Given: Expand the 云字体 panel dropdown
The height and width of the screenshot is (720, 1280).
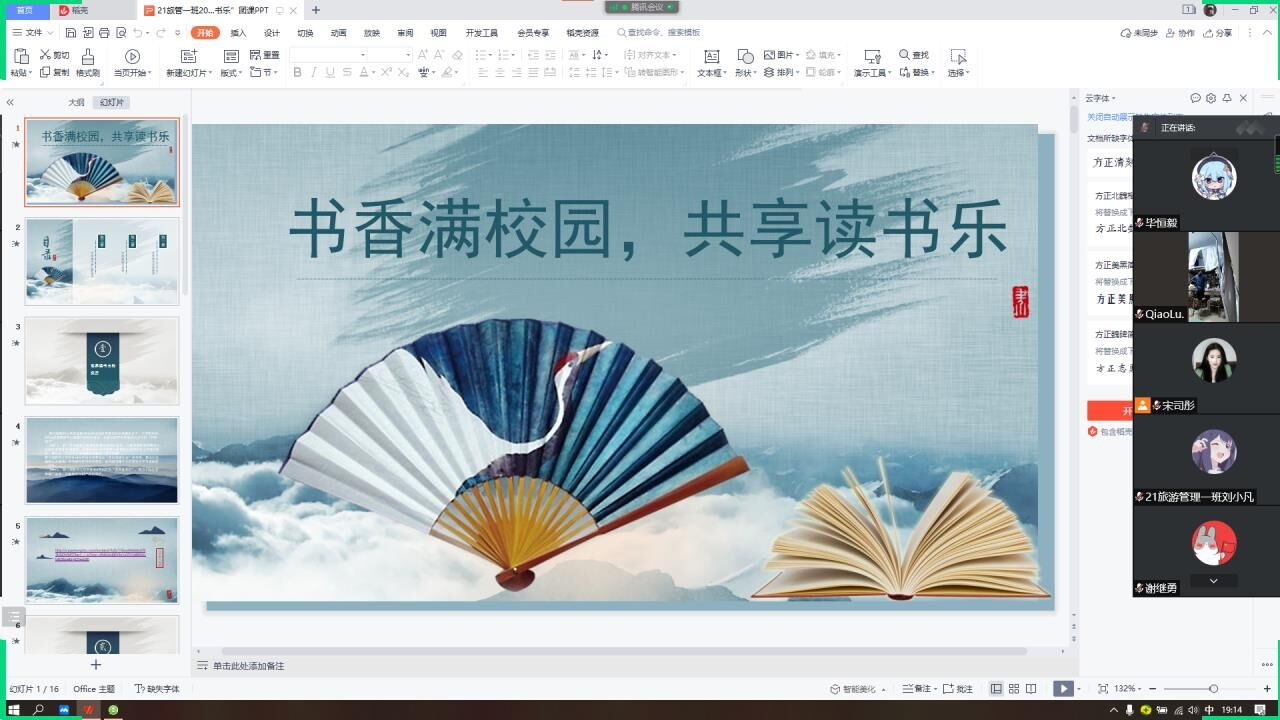Looking at the screenshot, I should pos(1101,98).
